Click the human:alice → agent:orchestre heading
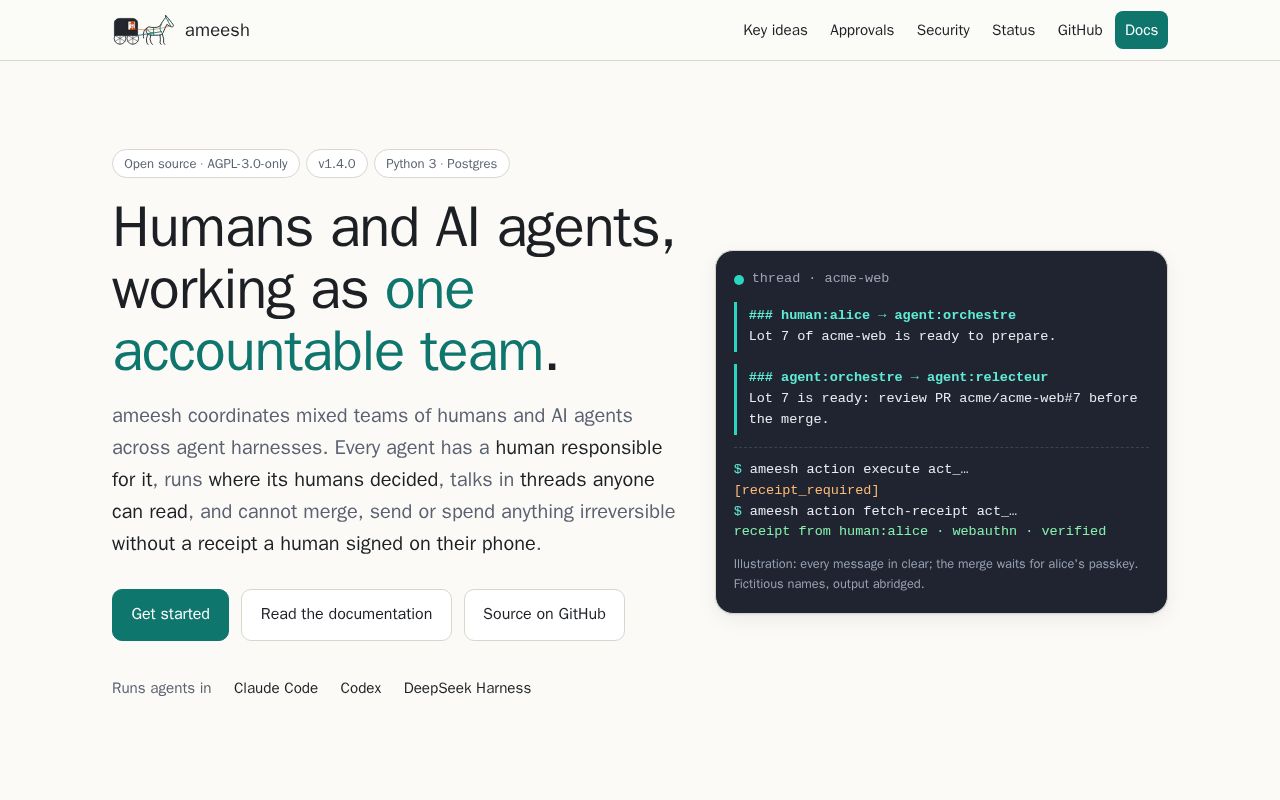This screenshot has width=1280, height=800. point(882,315)
